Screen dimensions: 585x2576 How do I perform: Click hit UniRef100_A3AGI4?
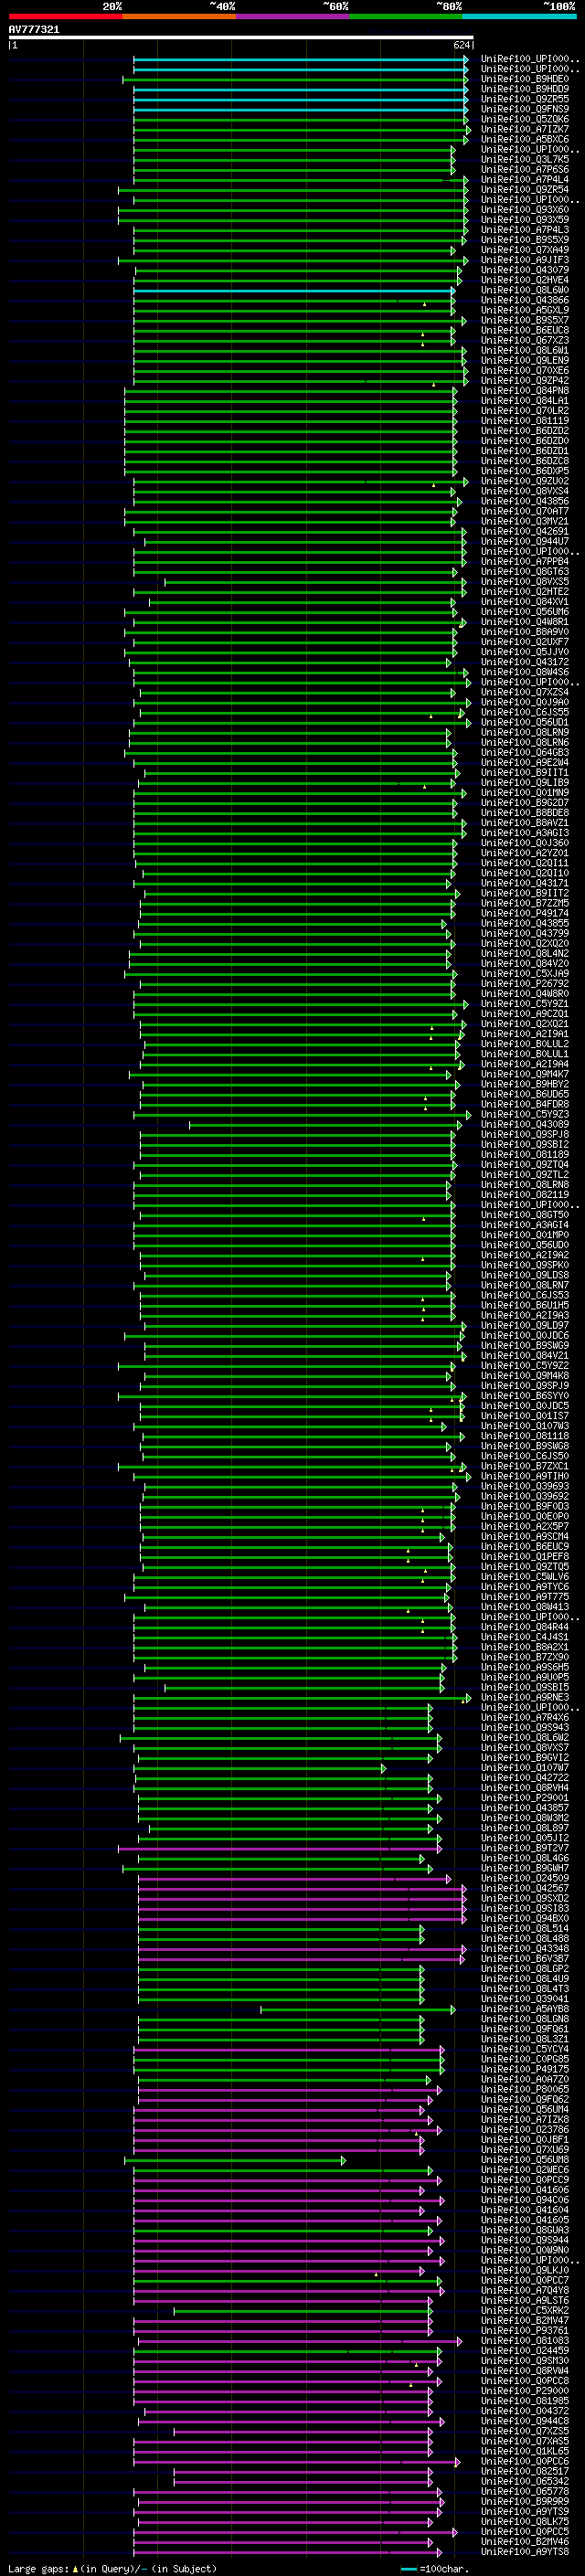pyautogui.click(x=524, y=1225)
